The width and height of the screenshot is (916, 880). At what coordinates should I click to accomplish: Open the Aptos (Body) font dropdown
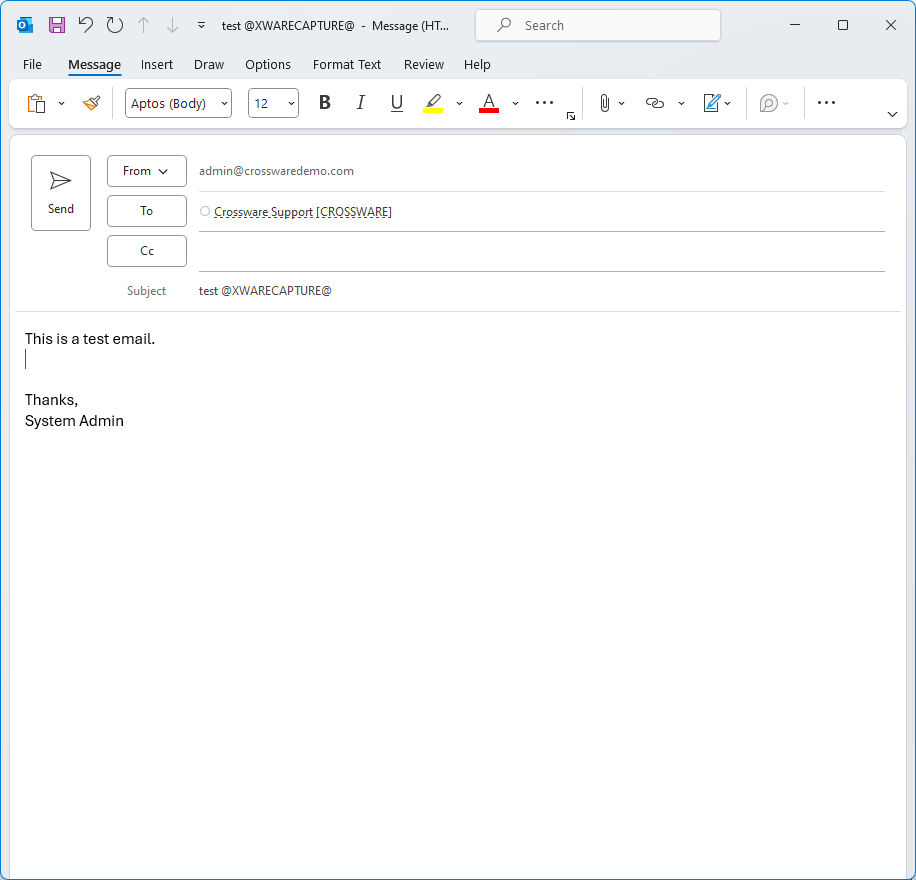[x=178, y=103]
